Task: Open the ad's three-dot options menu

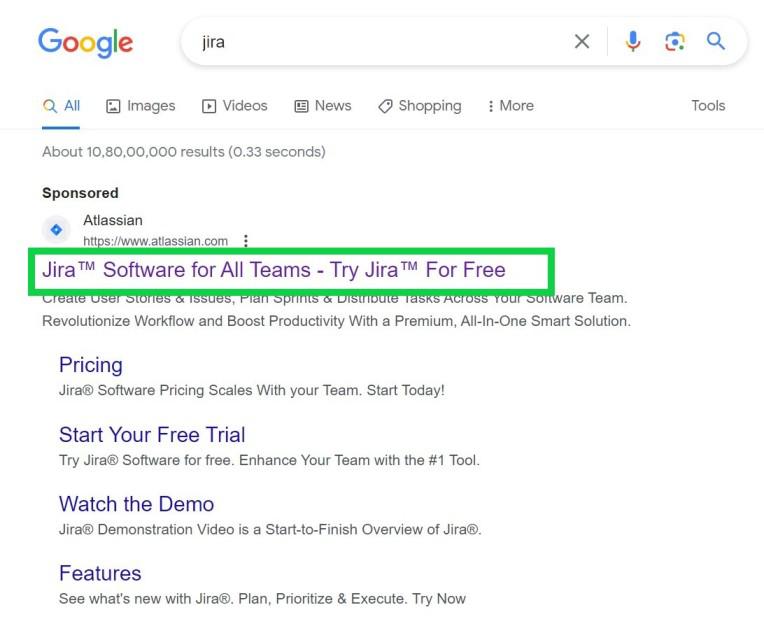Action: pyautogui.click(x=246, y=241)
